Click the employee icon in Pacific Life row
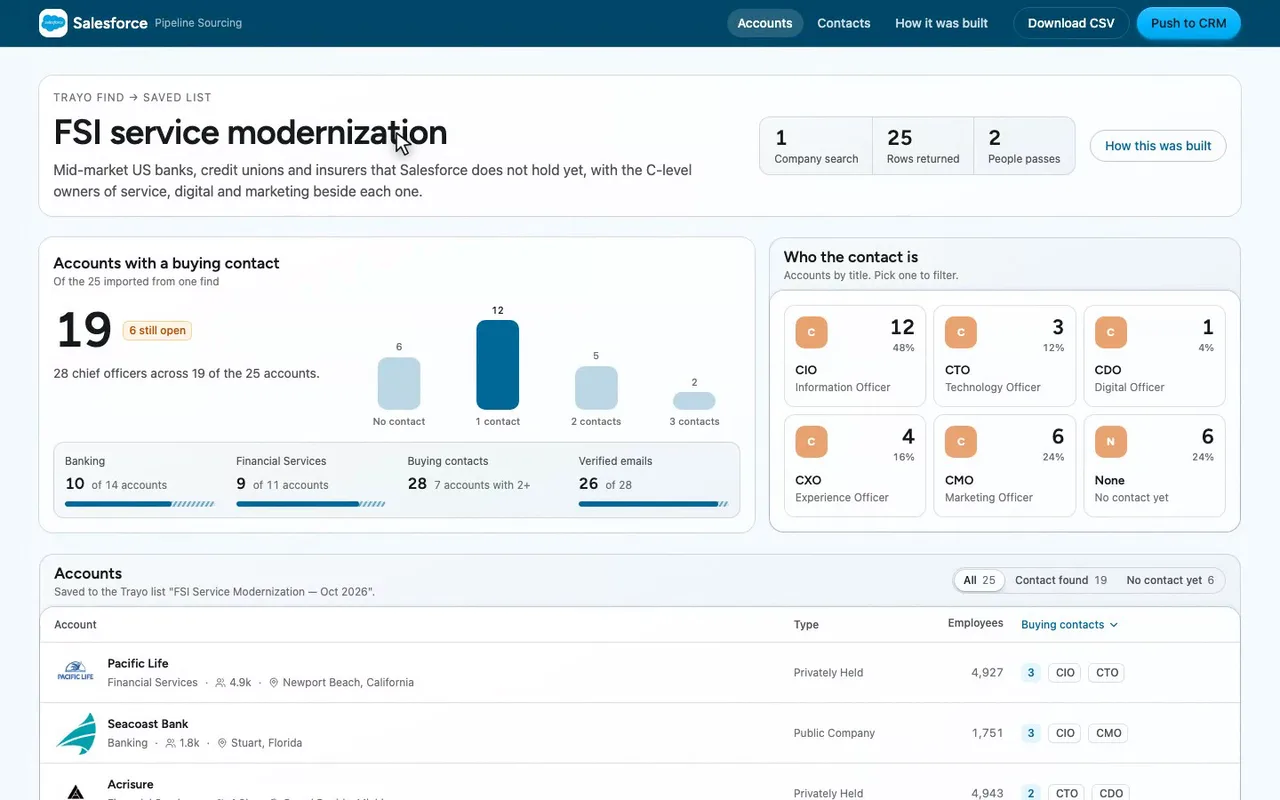This screenshot has width=1280, height=800. click(x=220, y=683)
